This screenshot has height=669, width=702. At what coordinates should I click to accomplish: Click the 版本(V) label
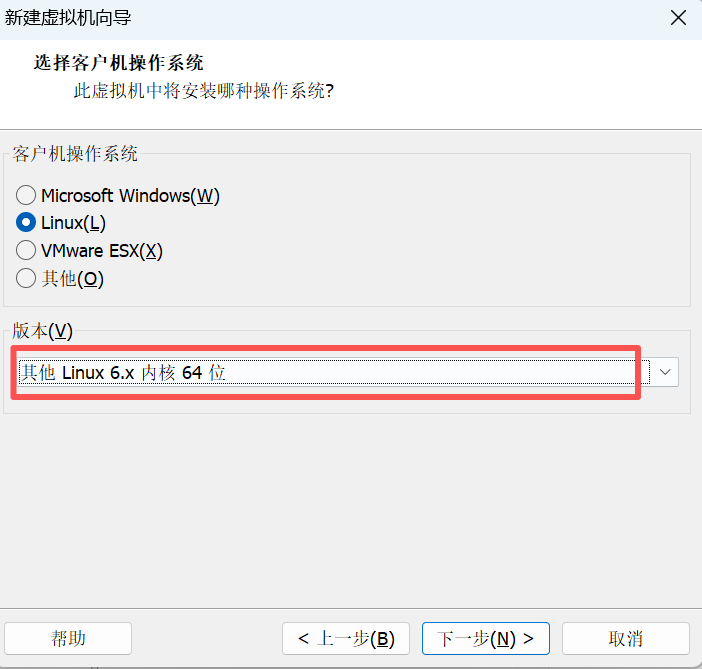[43, 330]
